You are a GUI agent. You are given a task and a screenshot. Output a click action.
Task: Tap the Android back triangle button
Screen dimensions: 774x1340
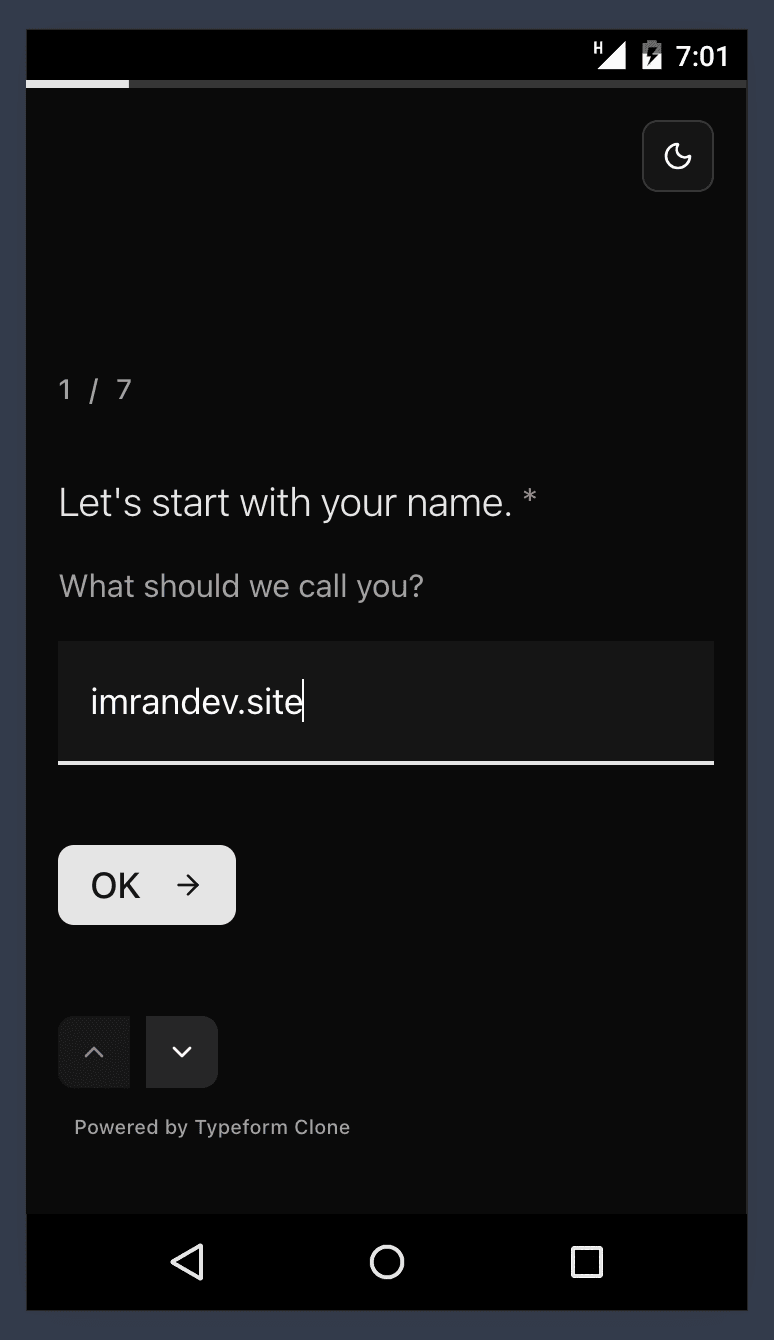tap(187, 1262)
